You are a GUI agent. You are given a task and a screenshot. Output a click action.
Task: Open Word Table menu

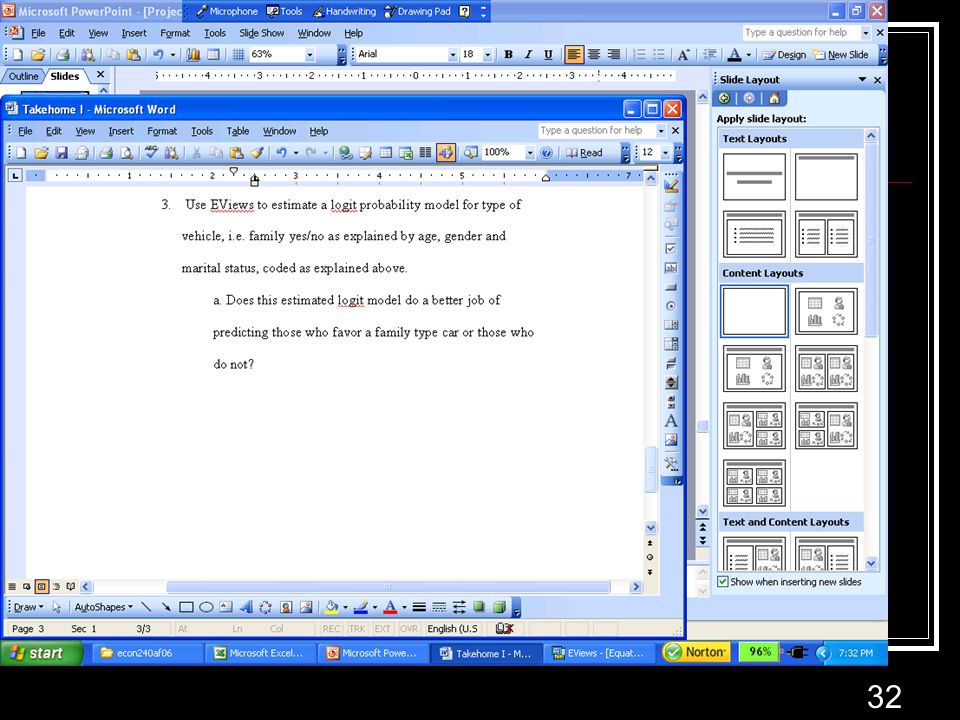(x=238, y=131)
